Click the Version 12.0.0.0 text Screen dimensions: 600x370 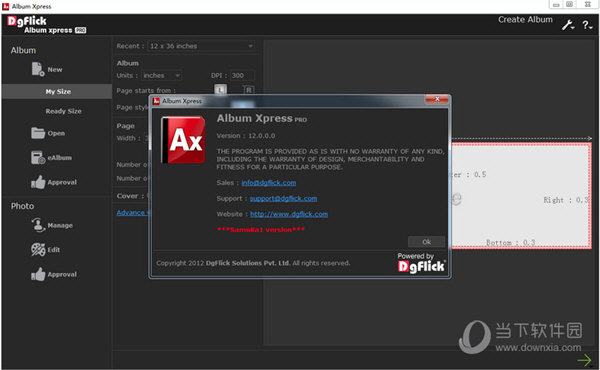[x=246, y=135]
